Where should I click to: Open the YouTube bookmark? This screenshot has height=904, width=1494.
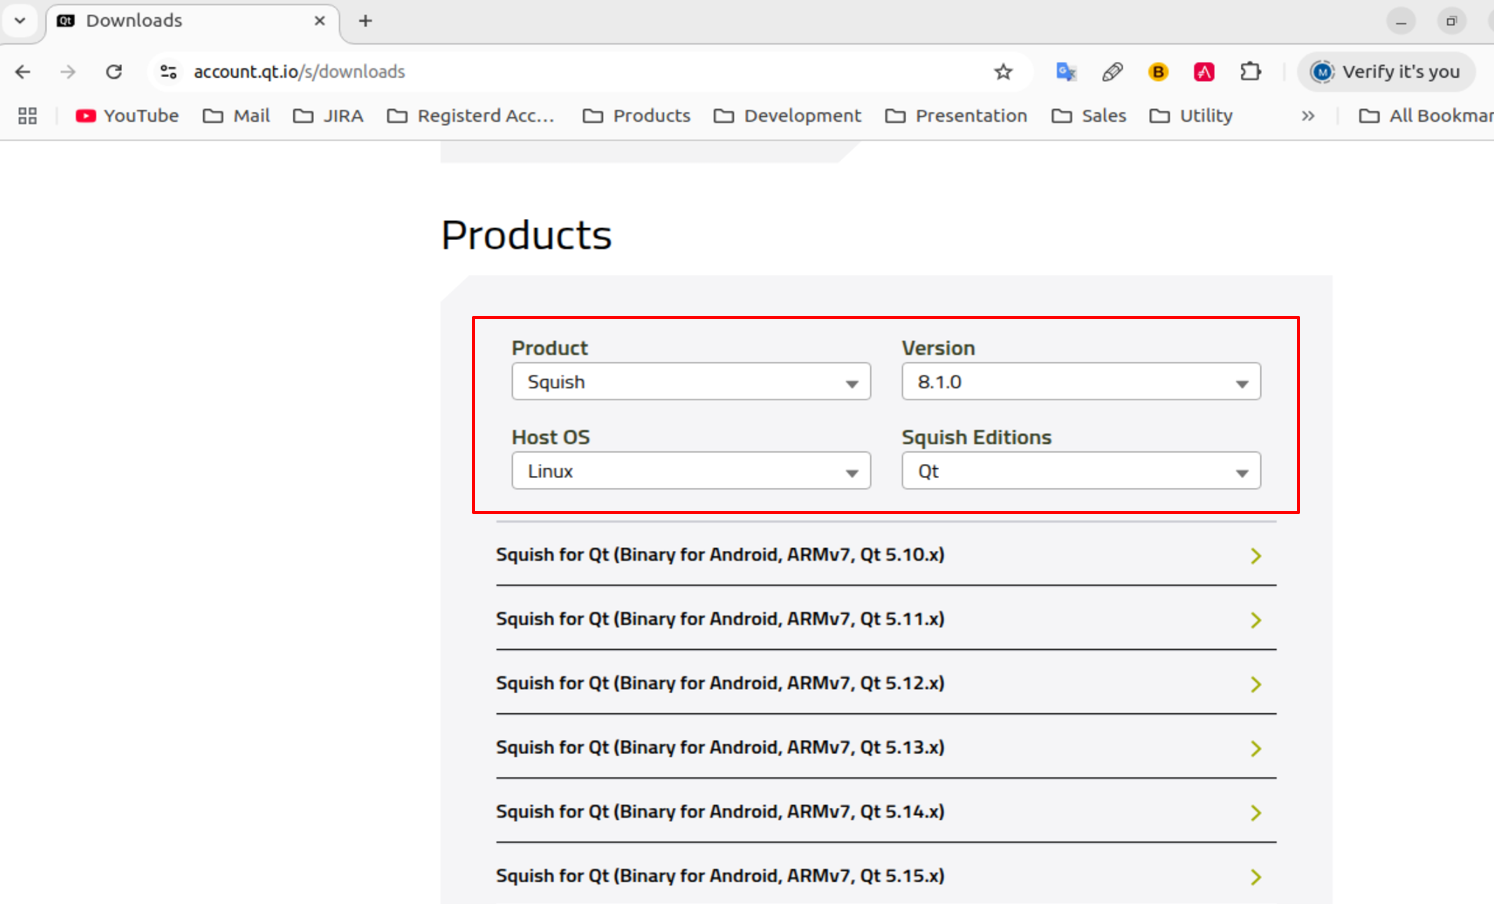tap(127, 116)
